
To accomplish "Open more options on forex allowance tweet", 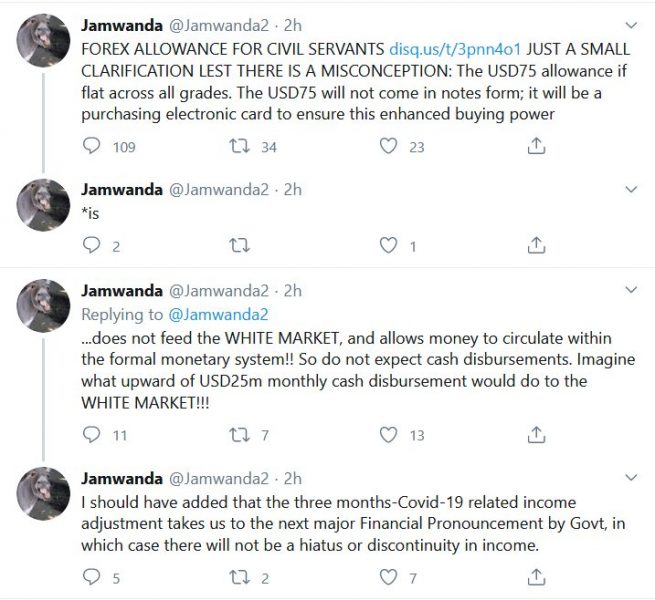I will pos(631,24).
